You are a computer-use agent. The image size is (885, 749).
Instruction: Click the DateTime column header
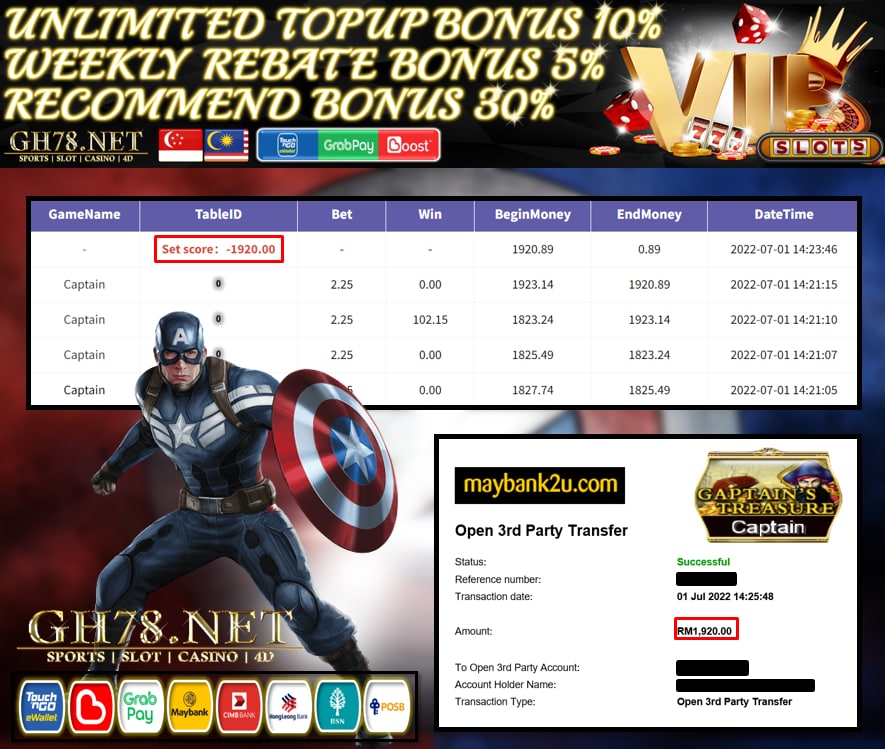[783, 214]
